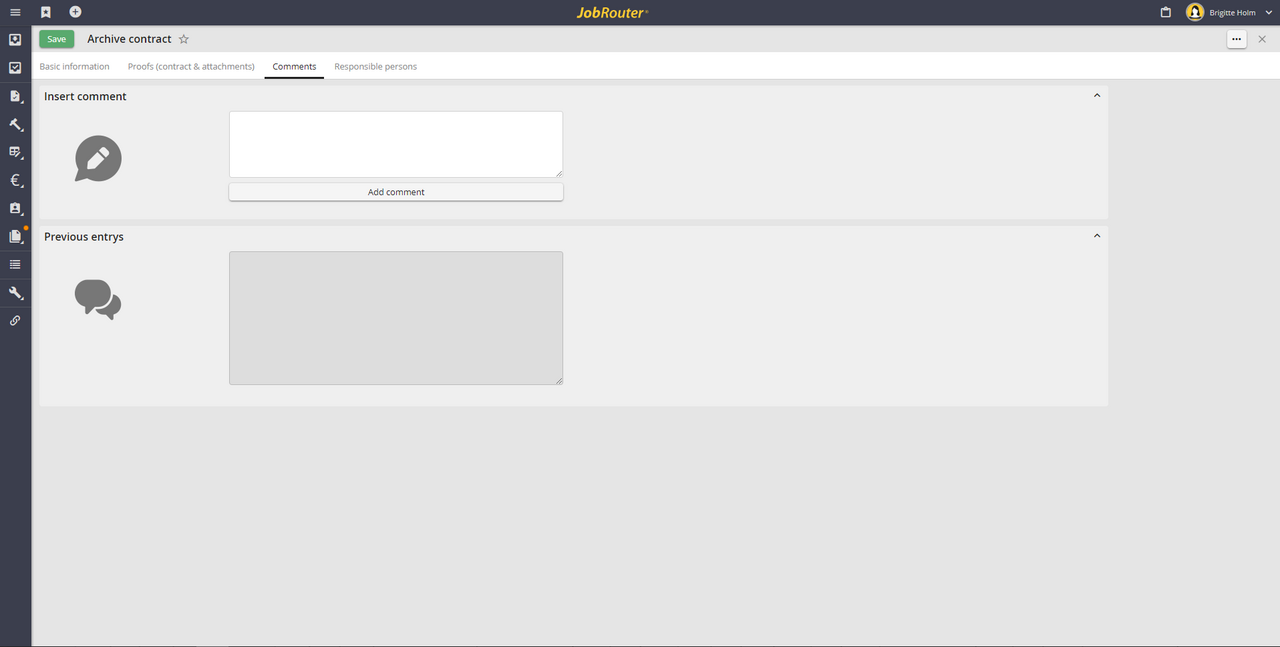The image size is (1280, 647).
Task: Click the bookmark star icon in top bar
Action: coord(46,12)
